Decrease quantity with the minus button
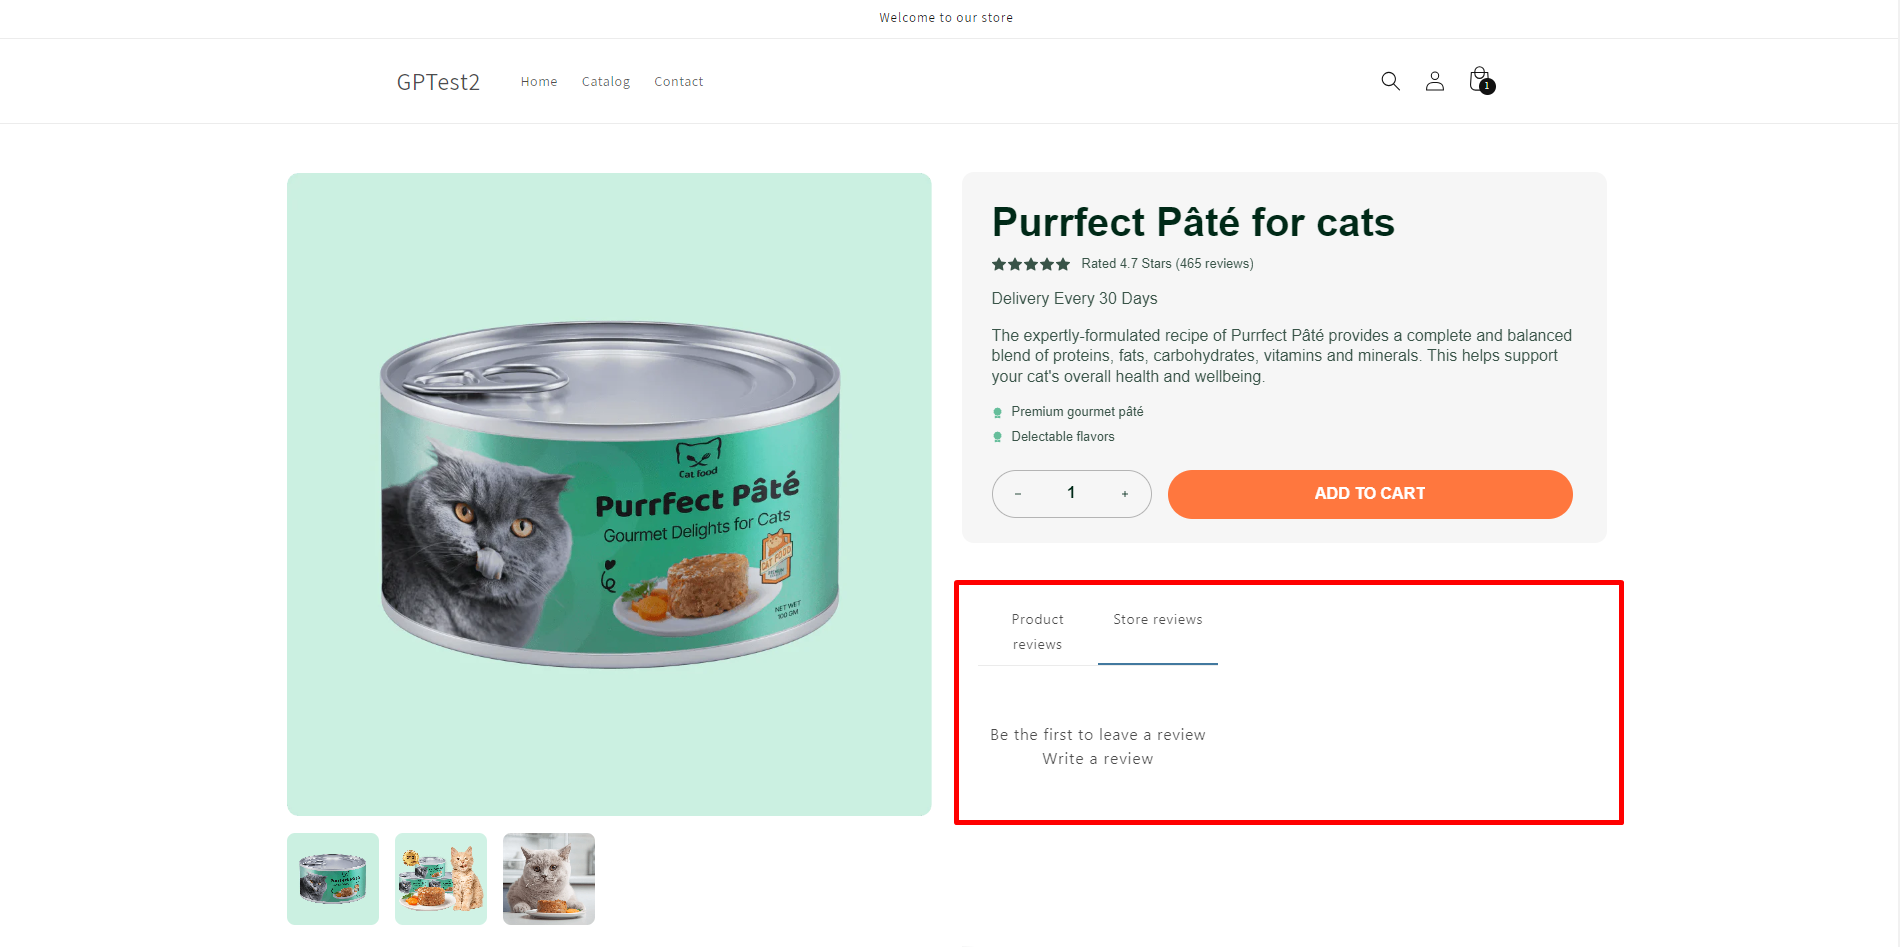 1018,494
